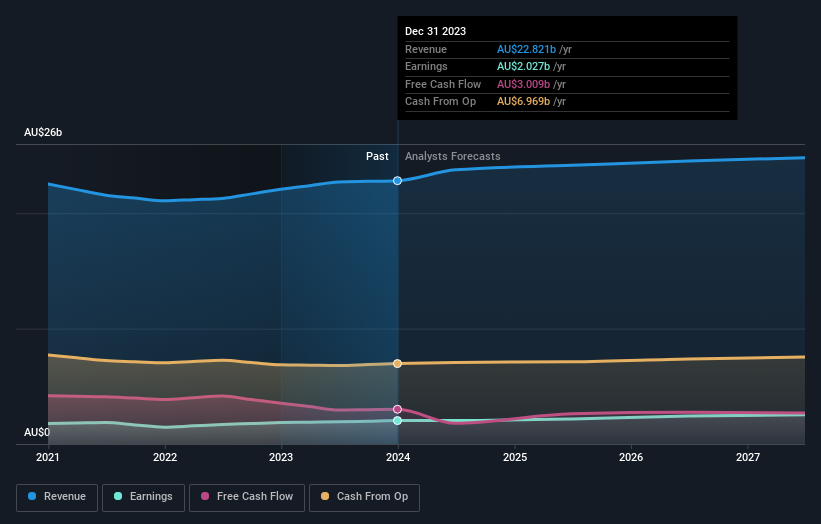Click the Earnings row label in tooltip
The image size is (821, 524).
point(426,66)
